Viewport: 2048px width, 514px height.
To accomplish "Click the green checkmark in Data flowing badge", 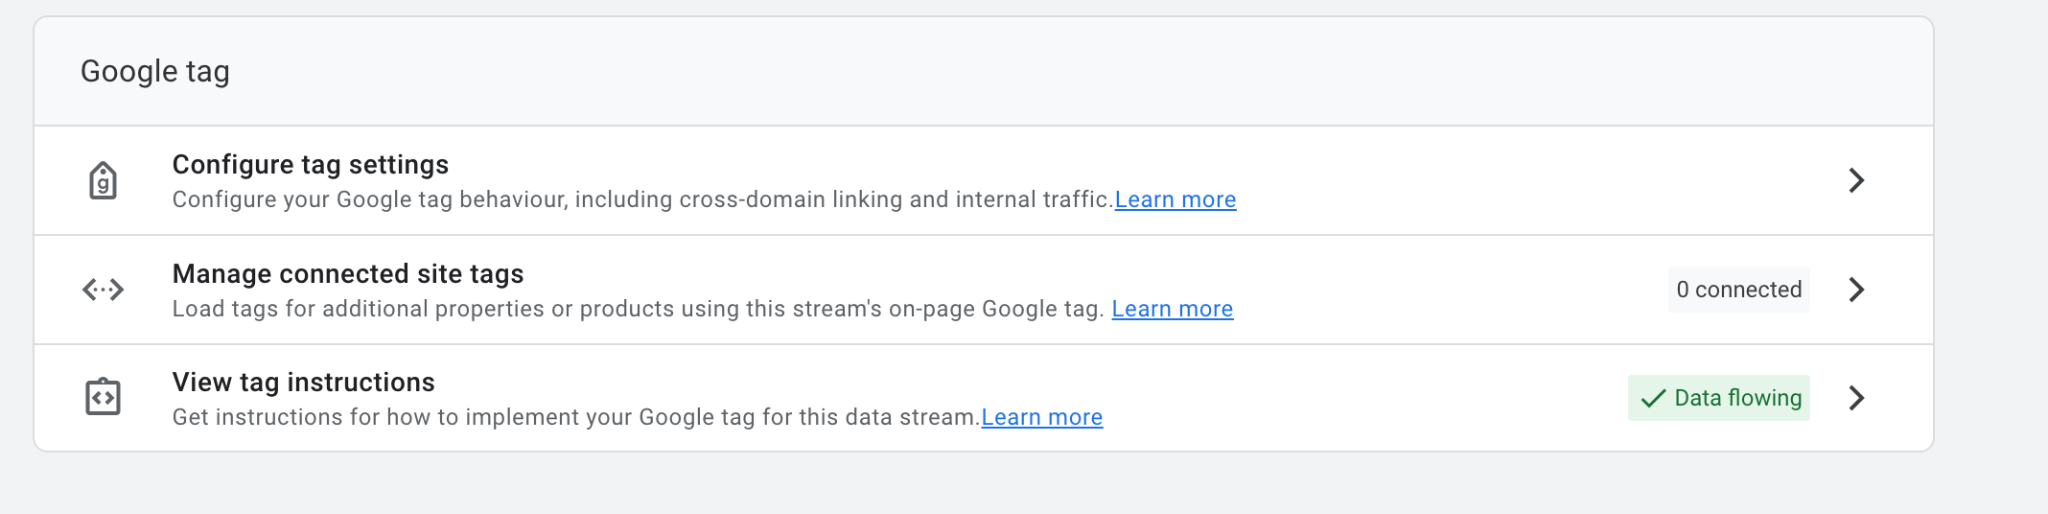I will [1653, 398].
